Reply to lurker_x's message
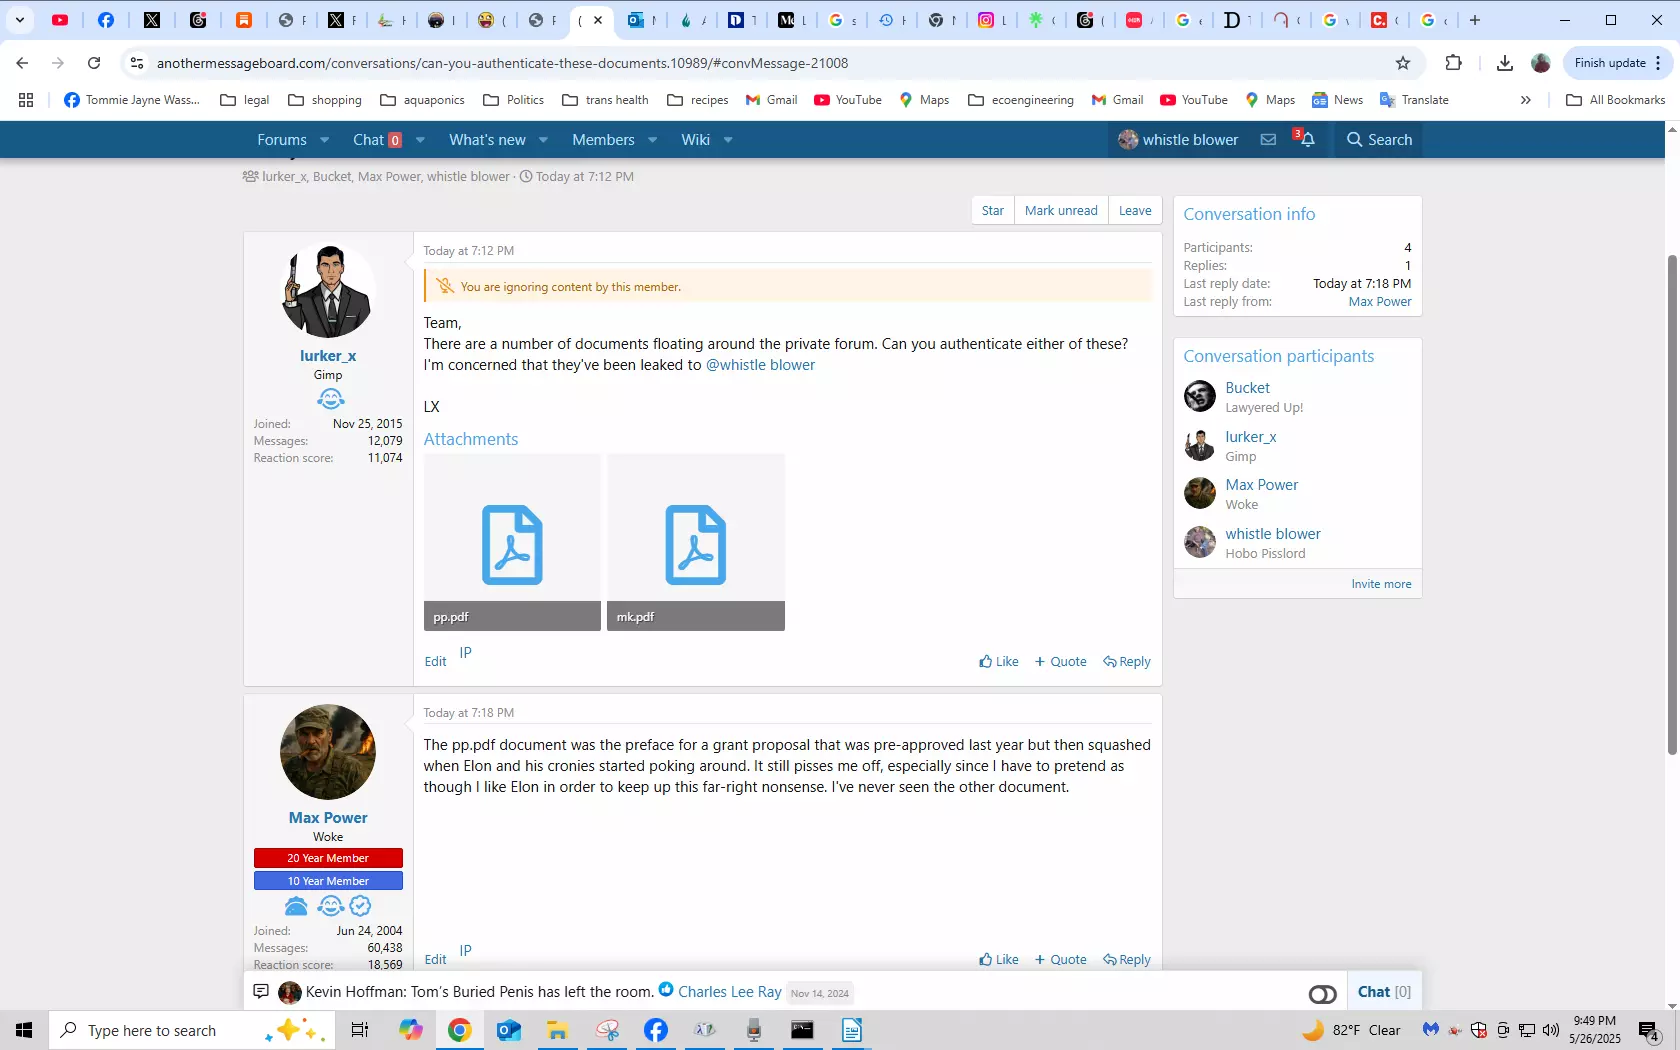Image resolution: width=1680 pixels, height=1050 pixels. click(1126, 662)
